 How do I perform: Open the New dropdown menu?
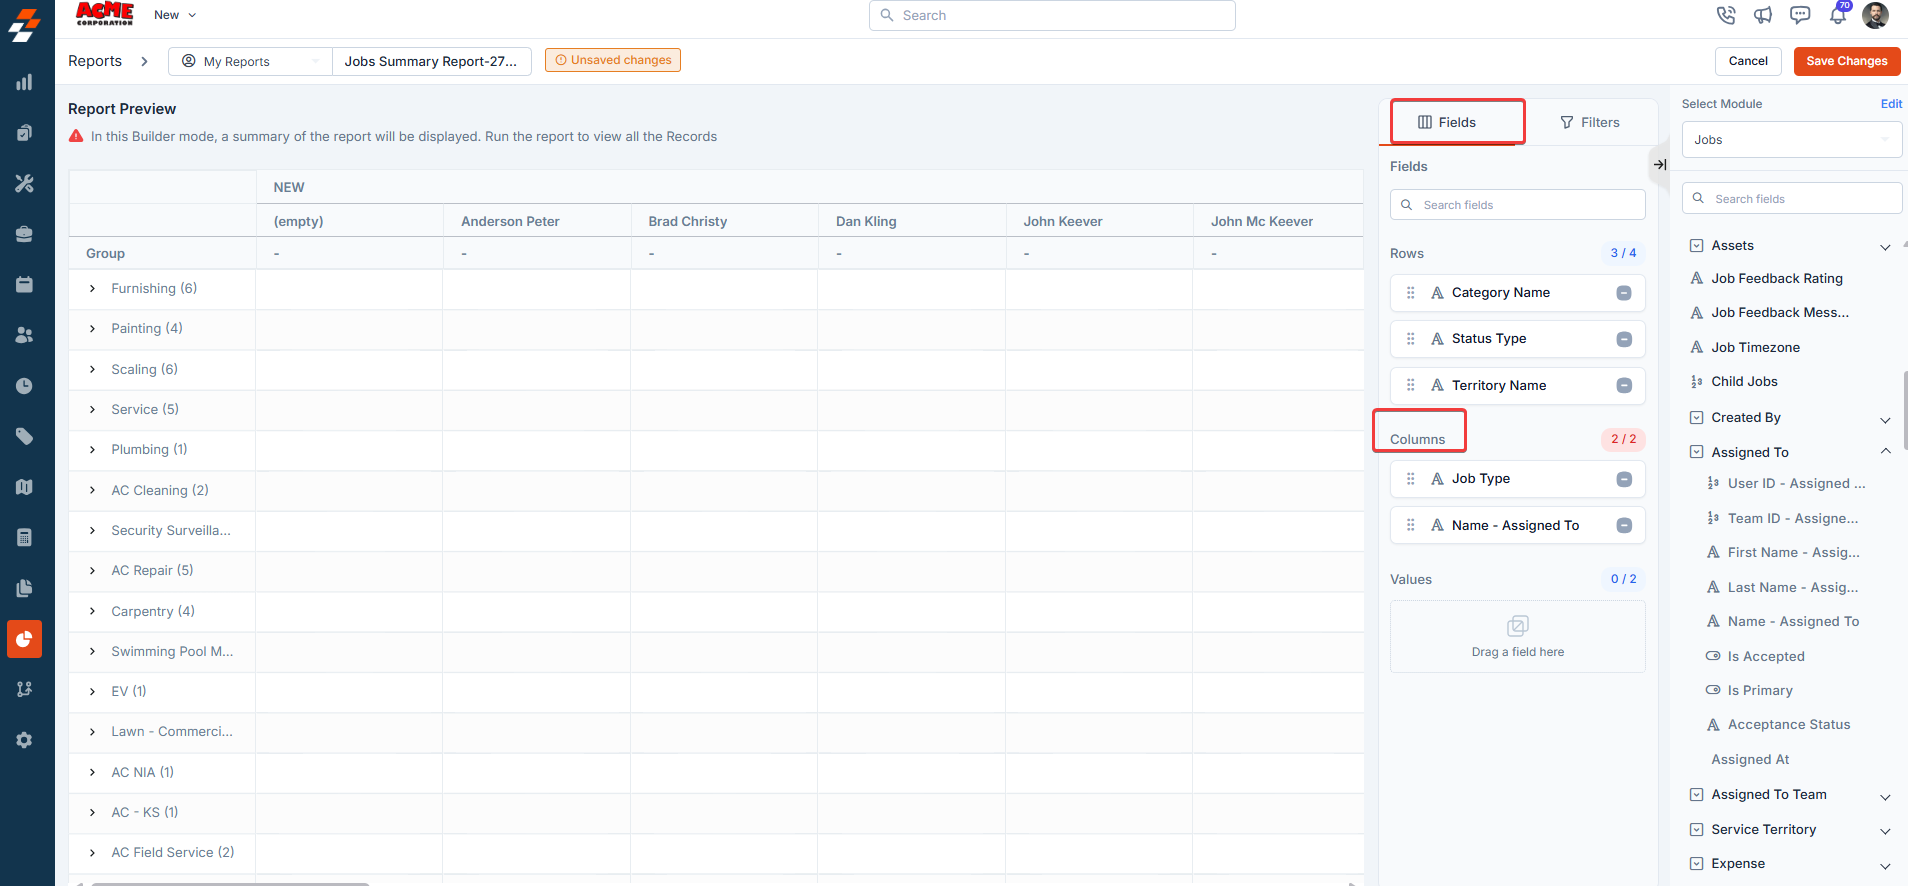click(x=175, y=15)
